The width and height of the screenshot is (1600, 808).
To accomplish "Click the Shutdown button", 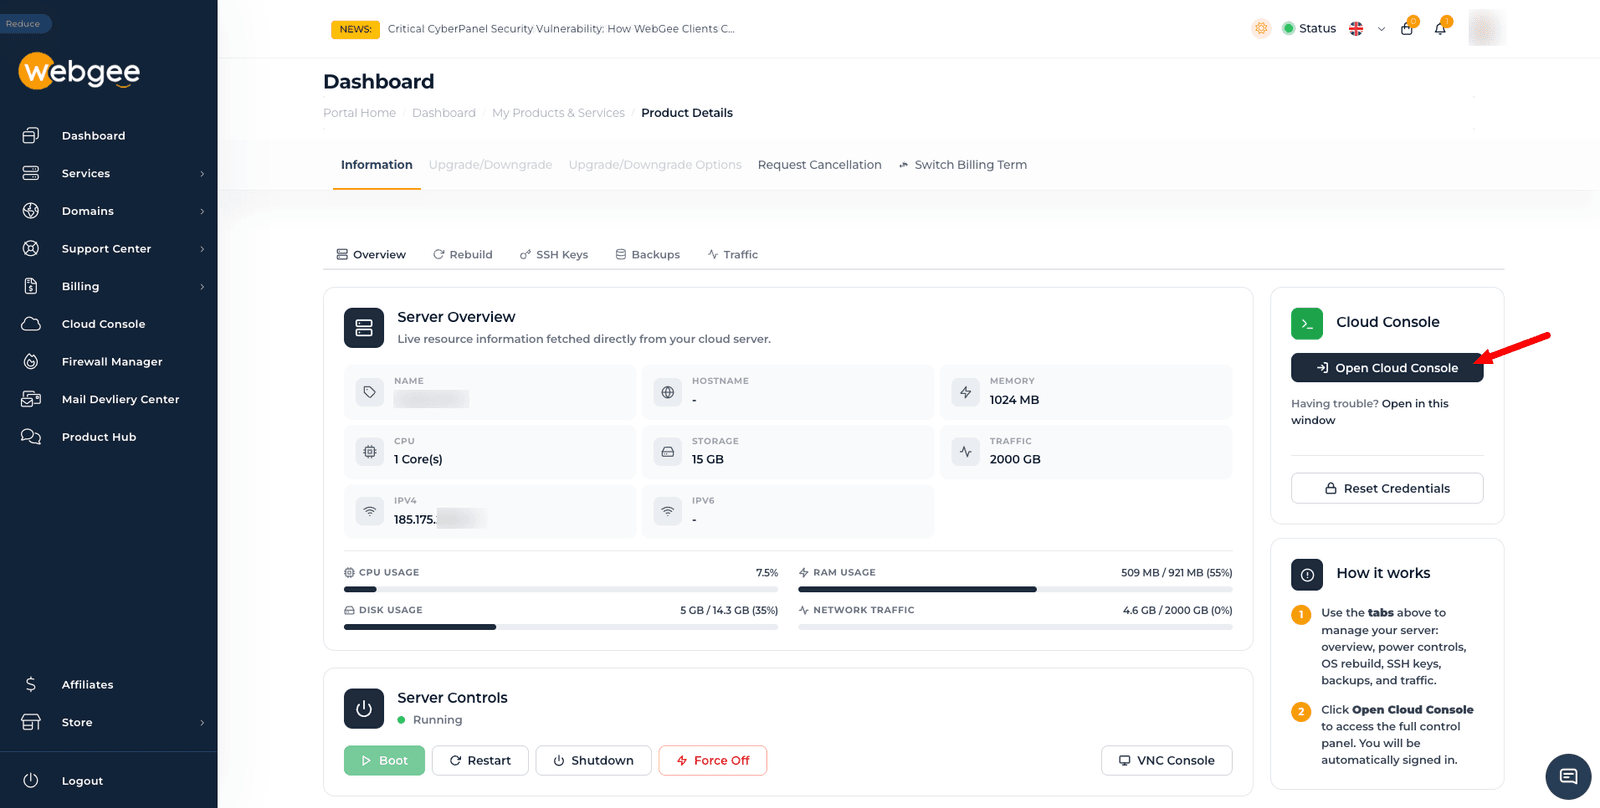I will [593, 760].
